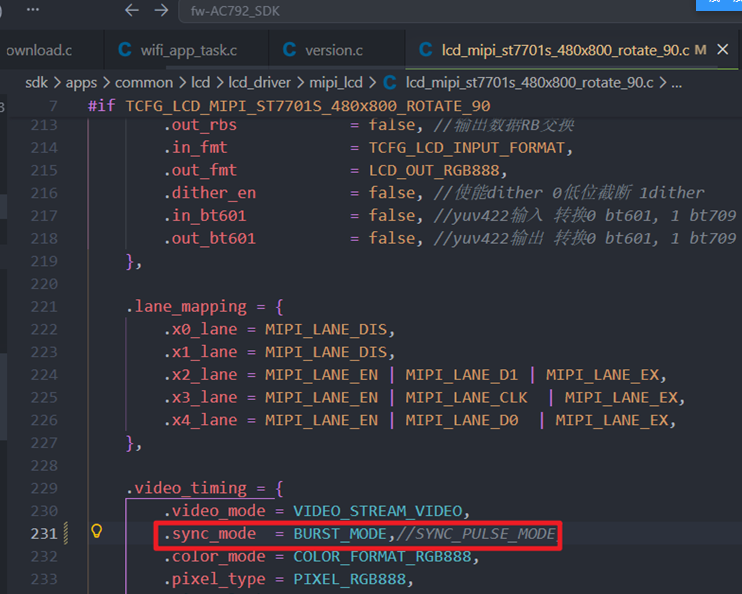742x594 pixels.
Task: Click the lightbulb code action icon
Action: click(97, 531)
